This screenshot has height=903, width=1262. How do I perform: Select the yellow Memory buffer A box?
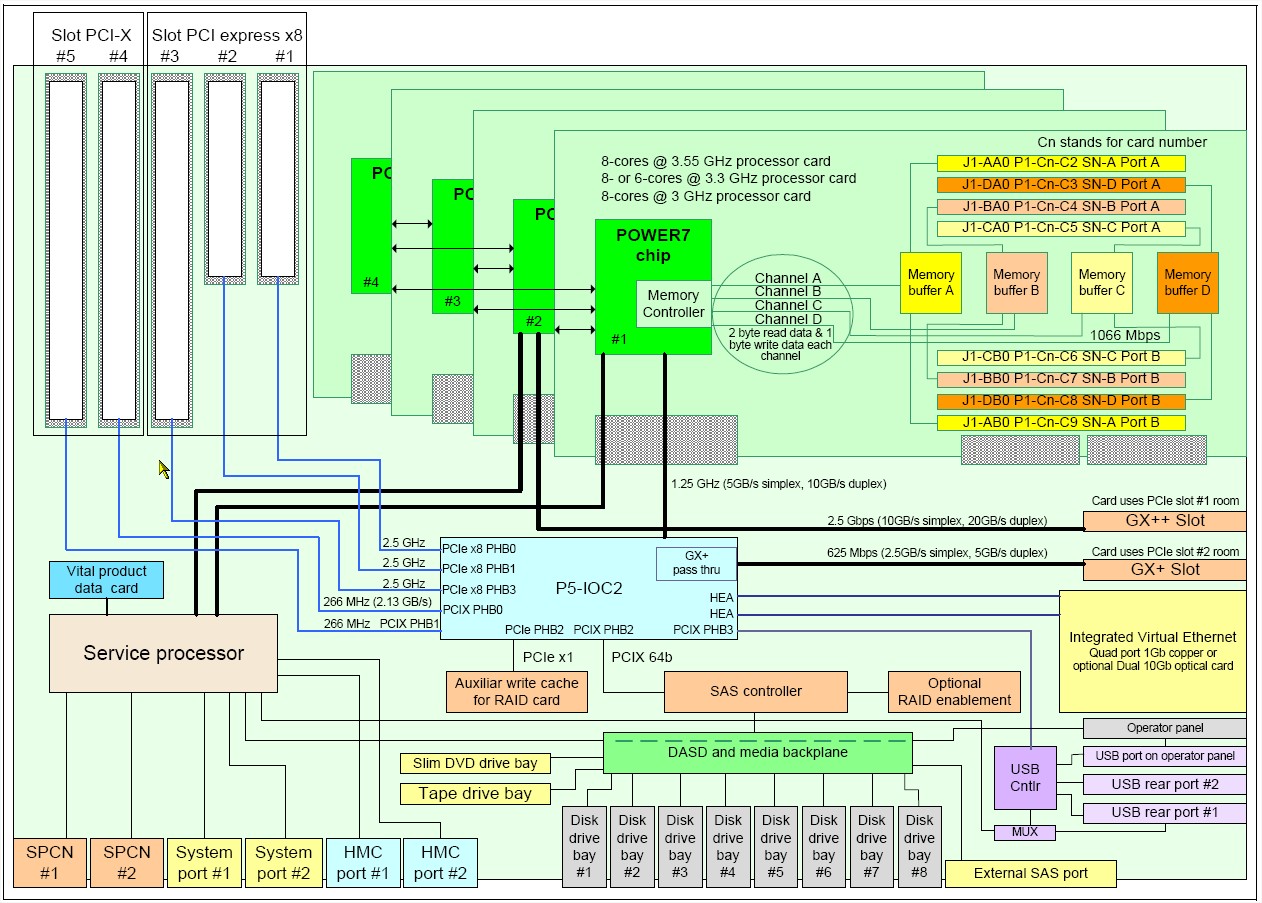click(x=930, y=283)
